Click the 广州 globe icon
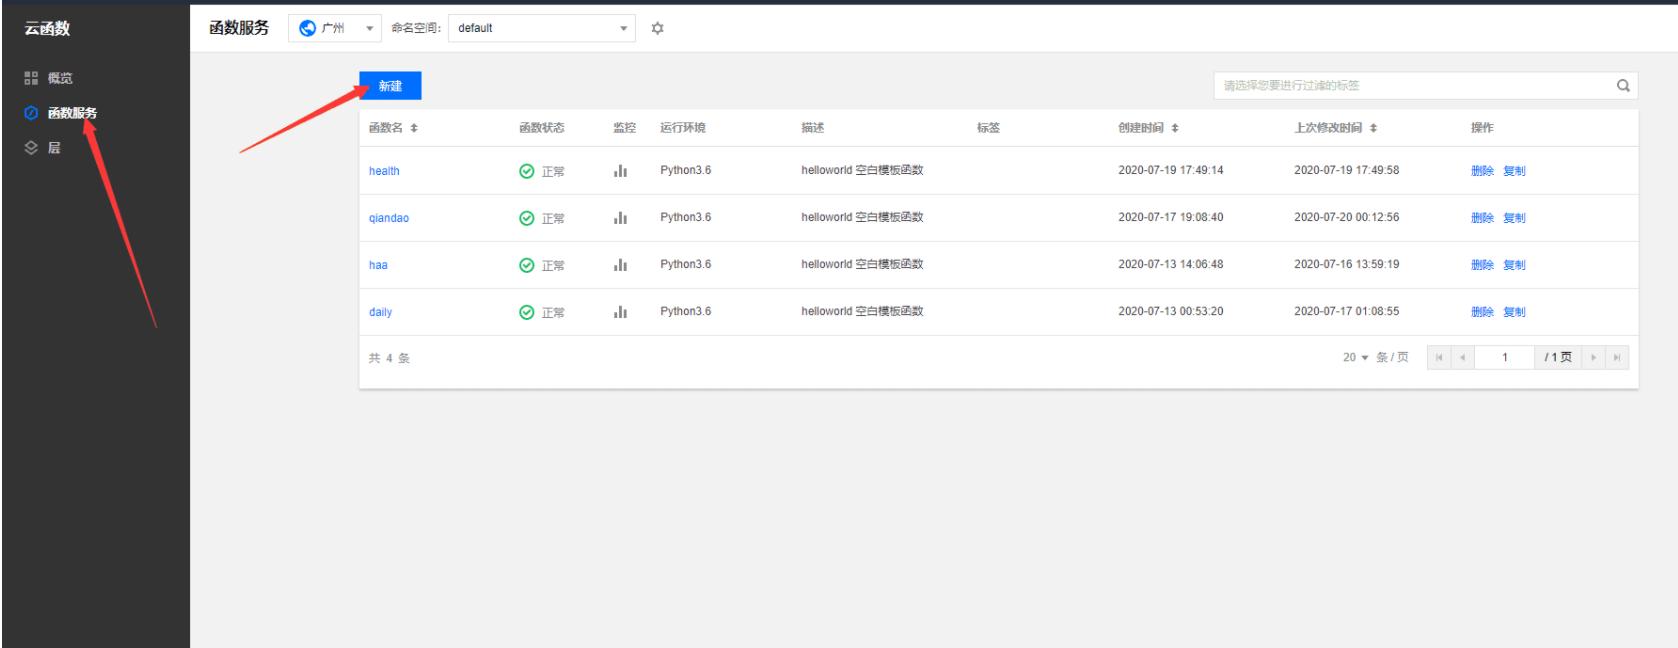The image size is (1678, 648). pyautogui.click(x=307, y=28)
